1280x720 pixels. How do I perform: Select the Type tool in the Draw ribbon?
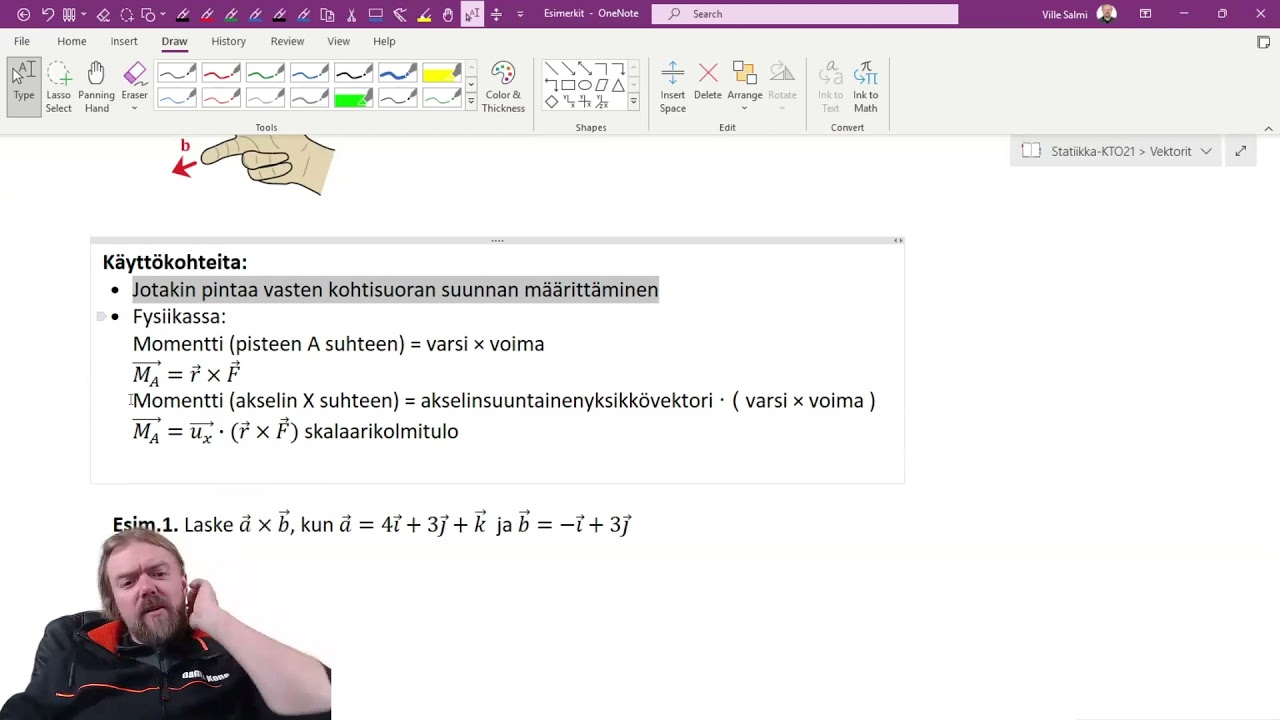coord(24,87)
